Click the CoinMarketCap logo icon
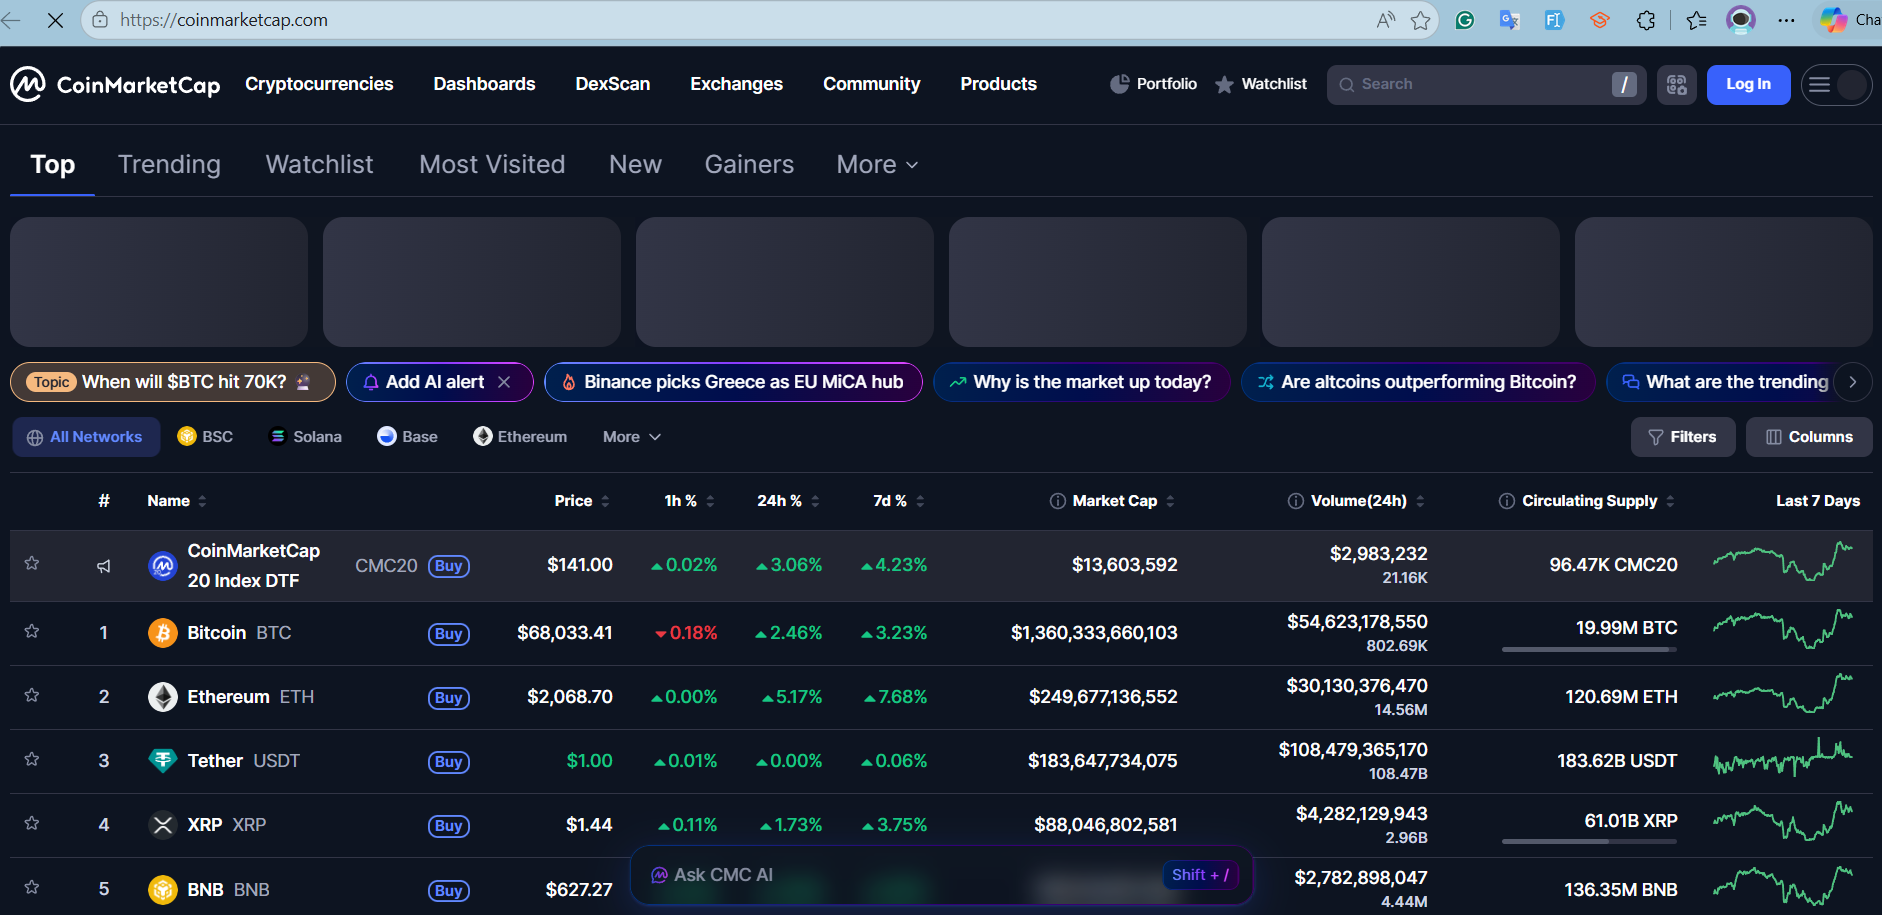Image resolution: width=1882 pixels, height=915 pixels. pyautogui.click(x=28, y=85)
